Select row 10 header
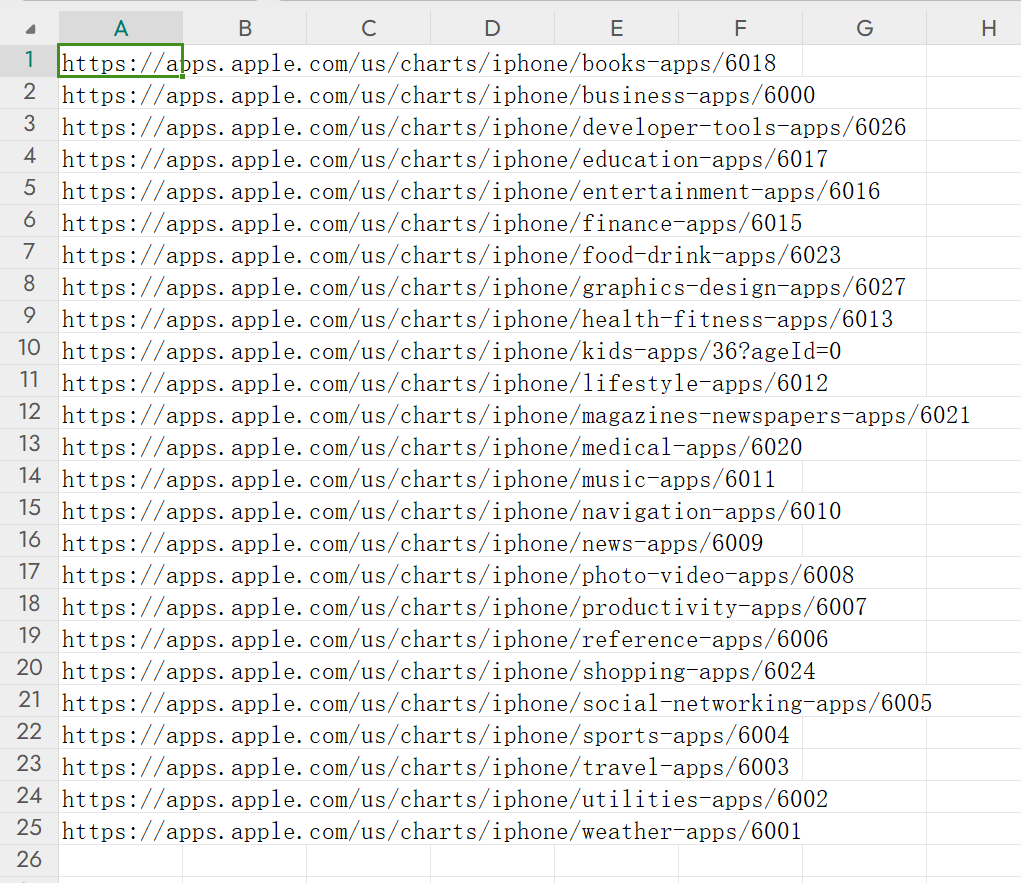Image resolution: width=1021 pixels, height=883 pixels. point(29,348)
